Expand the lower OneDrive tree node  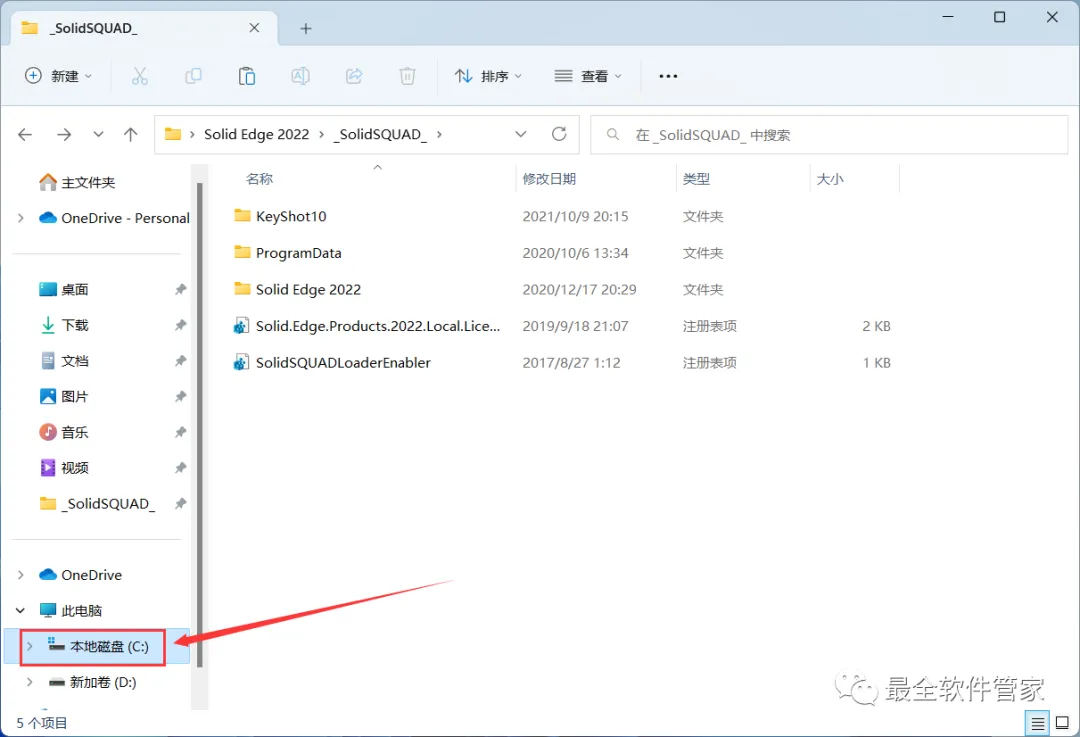pos(21,575)
